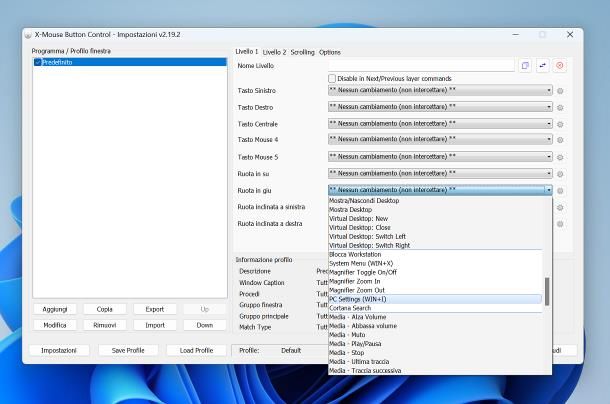Switch to the Livello 1 tab

coord(247,52)
